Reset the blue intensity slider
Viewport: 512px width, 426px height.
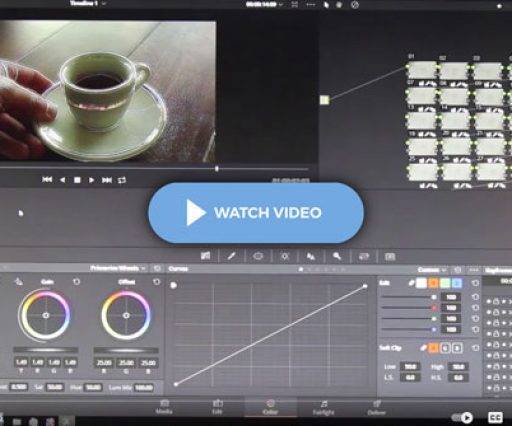476,329
